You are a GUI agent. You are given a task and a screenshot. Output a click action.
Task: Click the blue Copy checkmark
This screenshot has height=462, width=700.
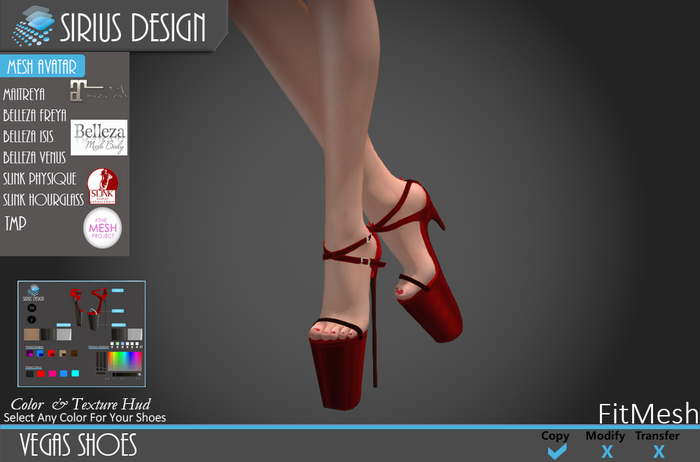[x=557, y=451]
